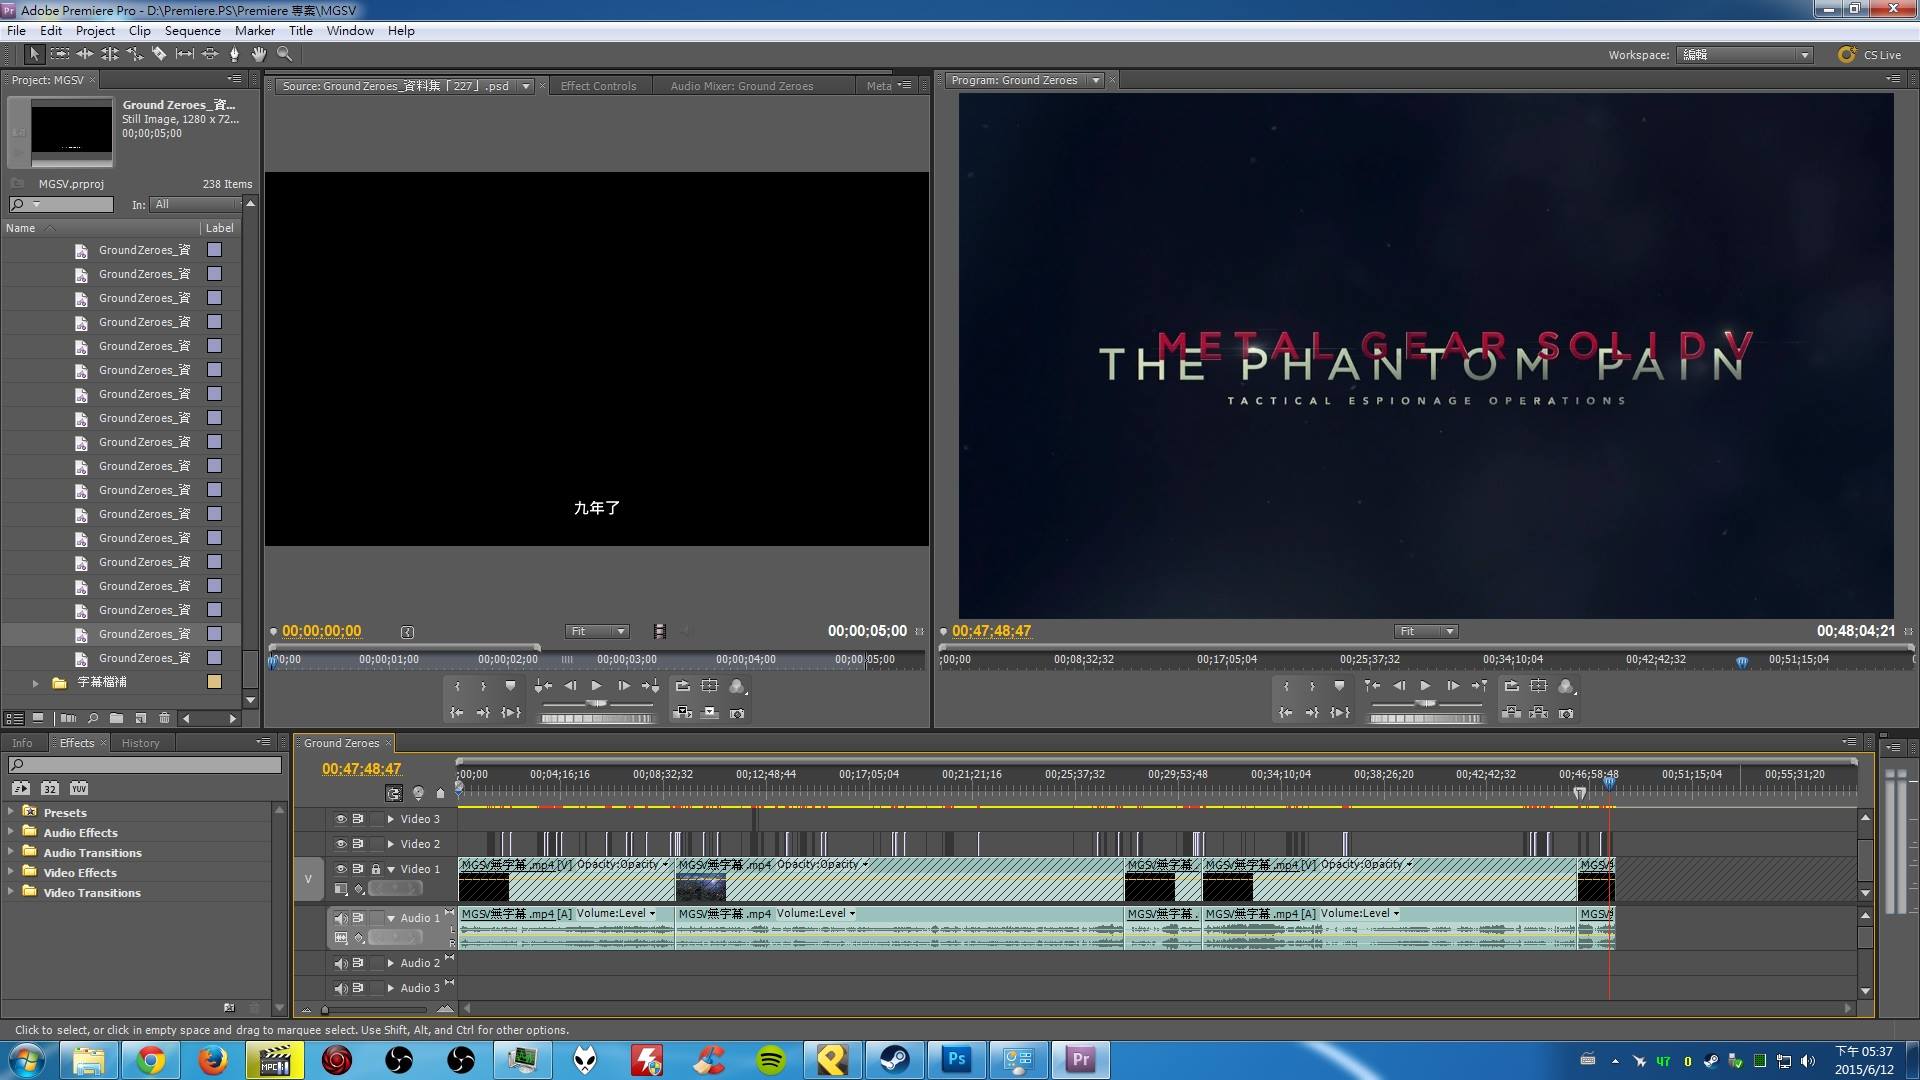Select the Pen tool

click(x=235, y=54)
